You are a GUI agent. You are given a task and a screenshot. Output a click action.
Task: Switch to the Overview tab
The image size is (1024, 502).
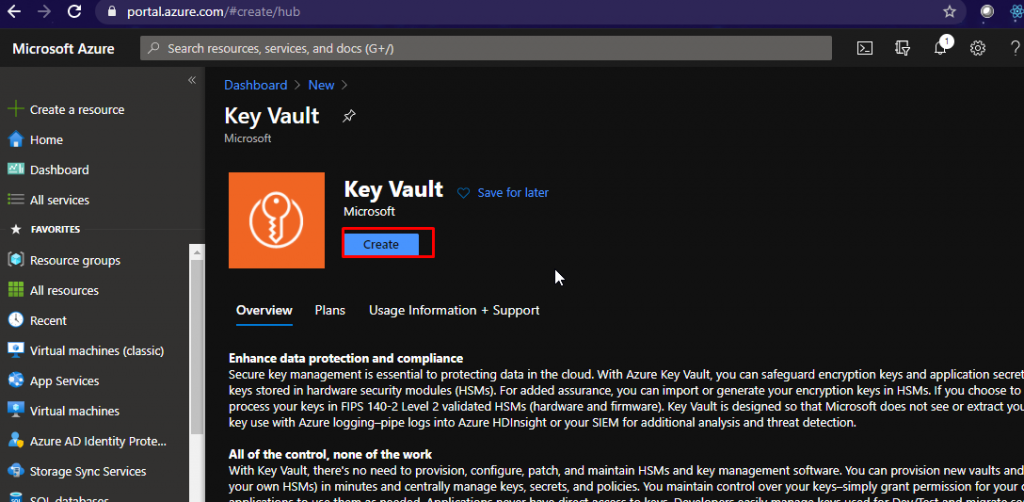click(264, 310)
